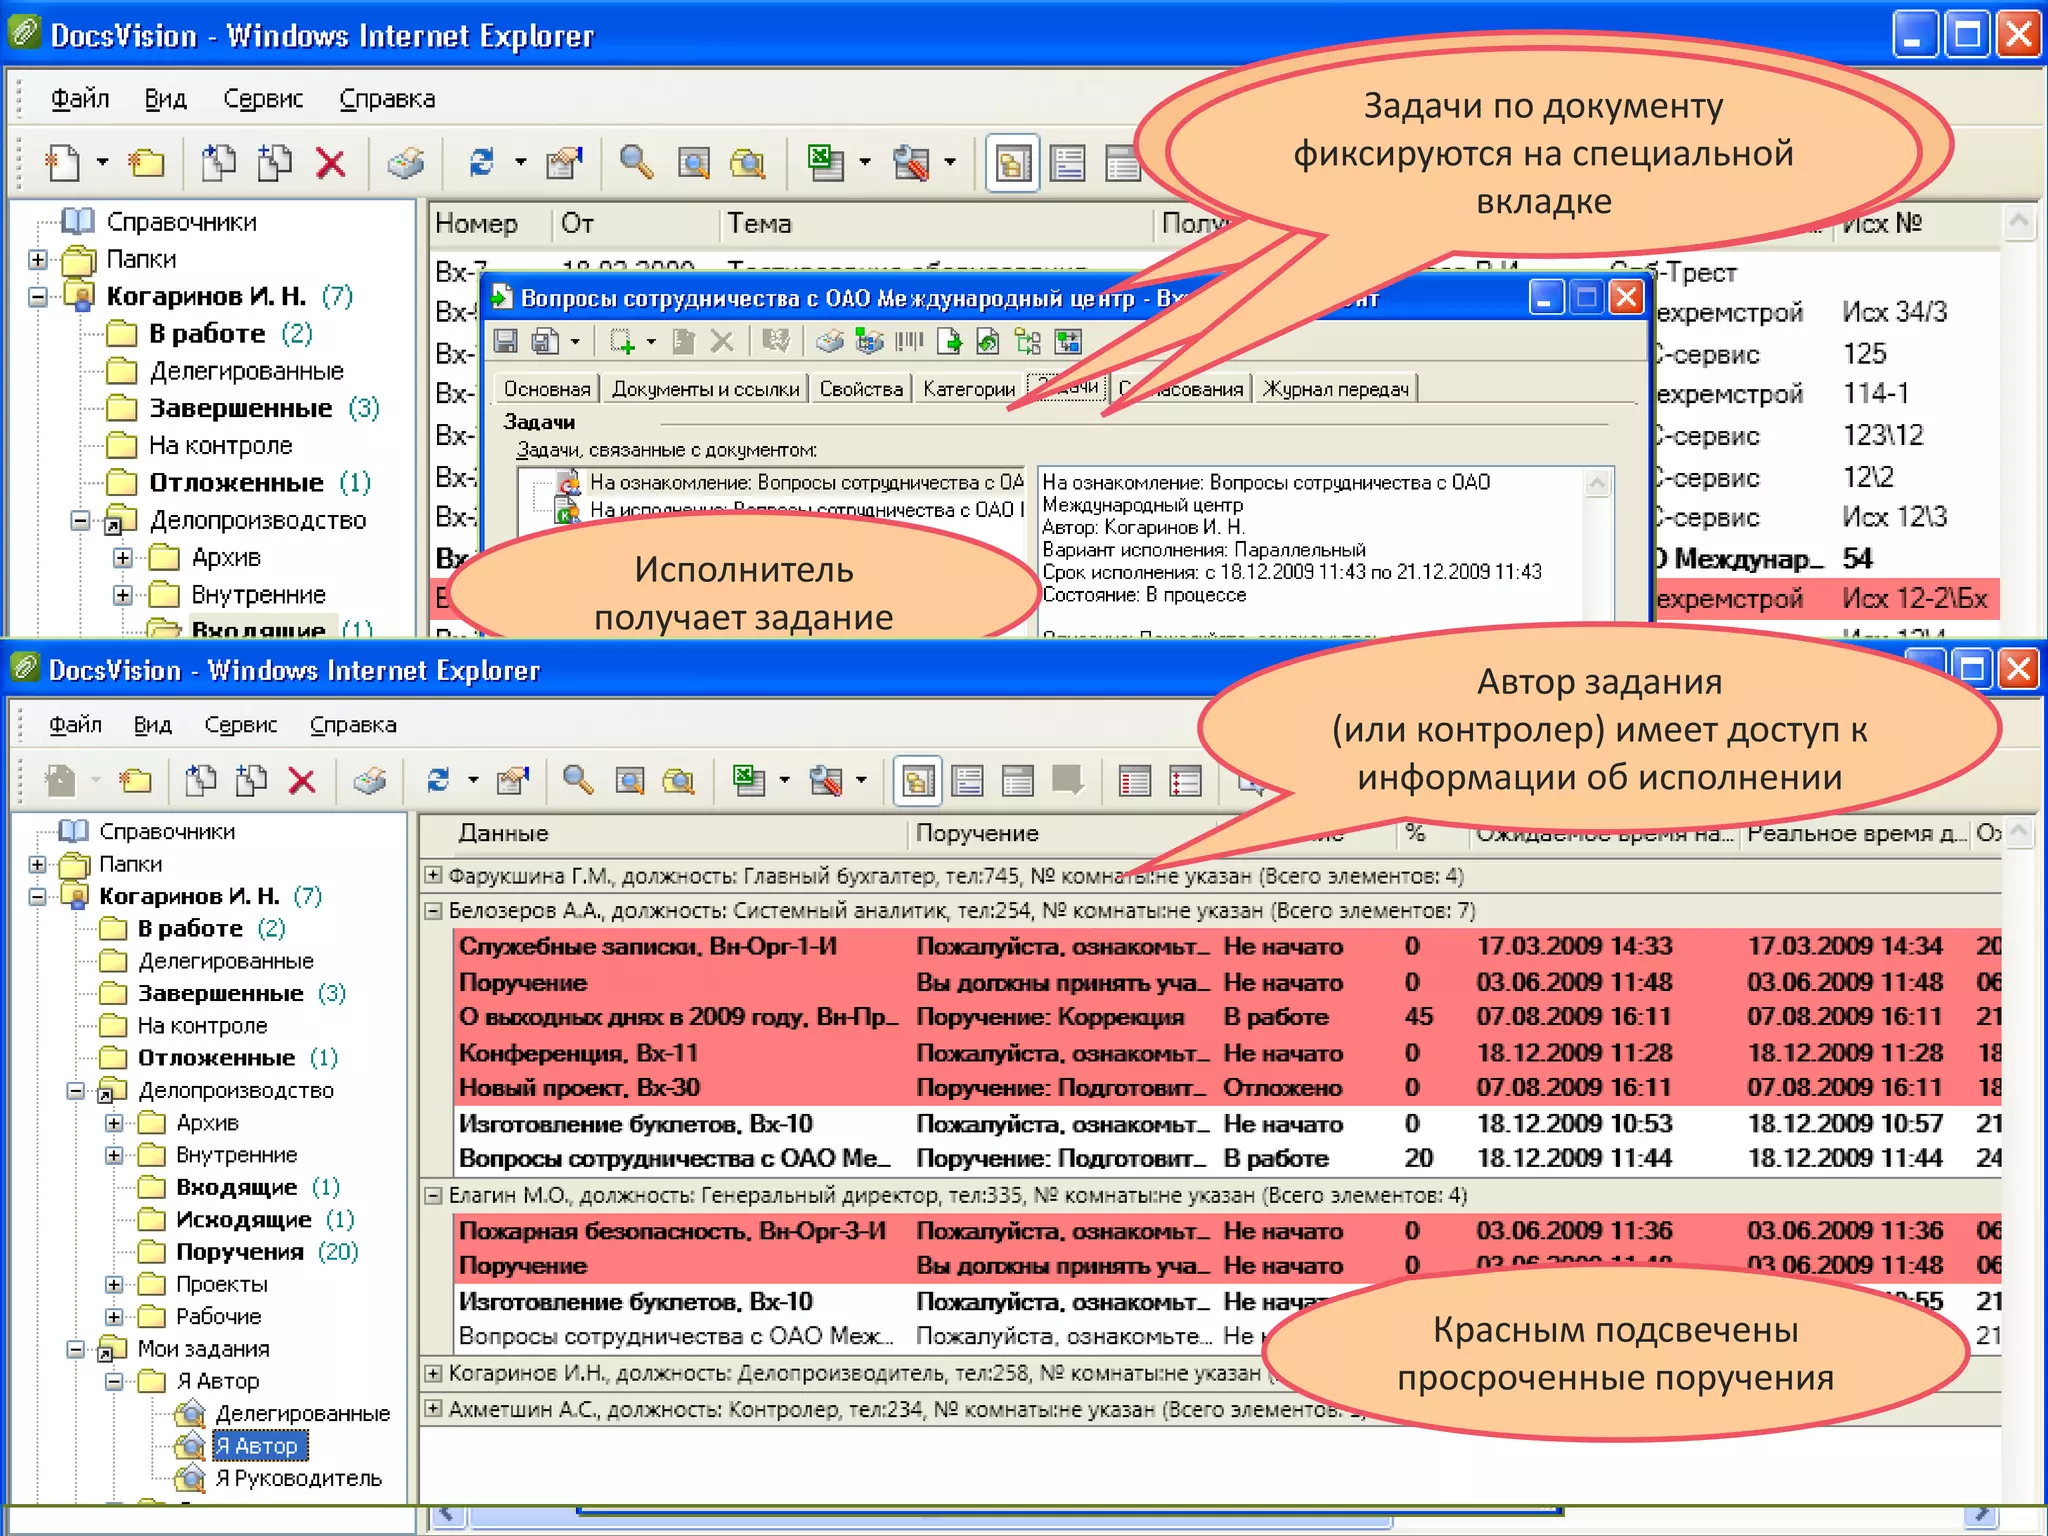2048x1536 pixels.
Task: Click the Print icon in the lower window toolbar
Action: (369, 781)
